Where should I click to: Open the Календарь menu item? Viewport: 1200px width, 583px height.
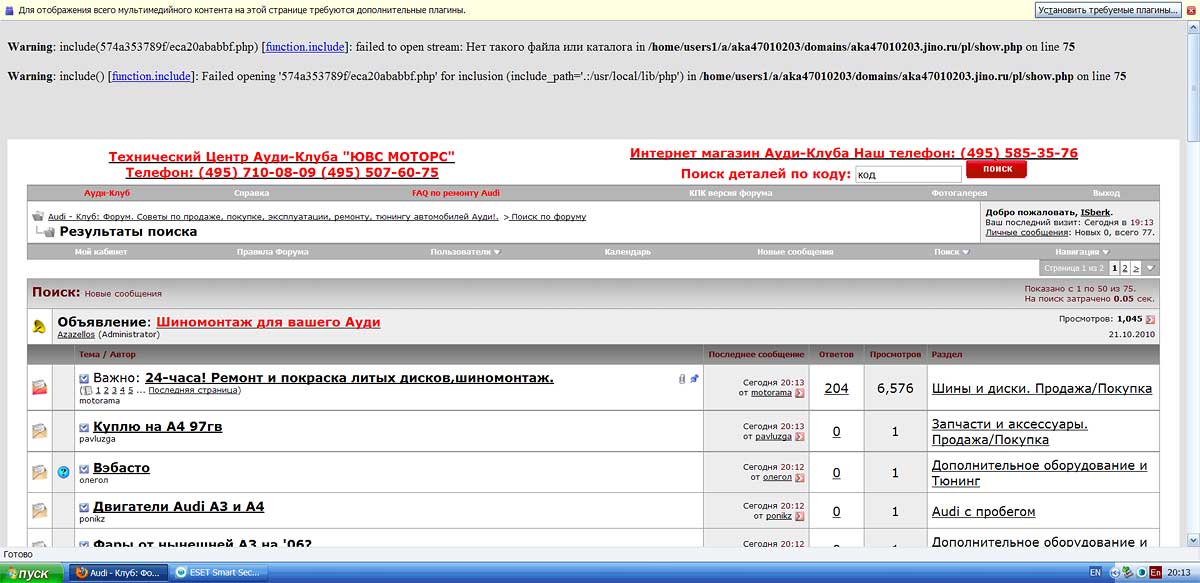point(628,252)
